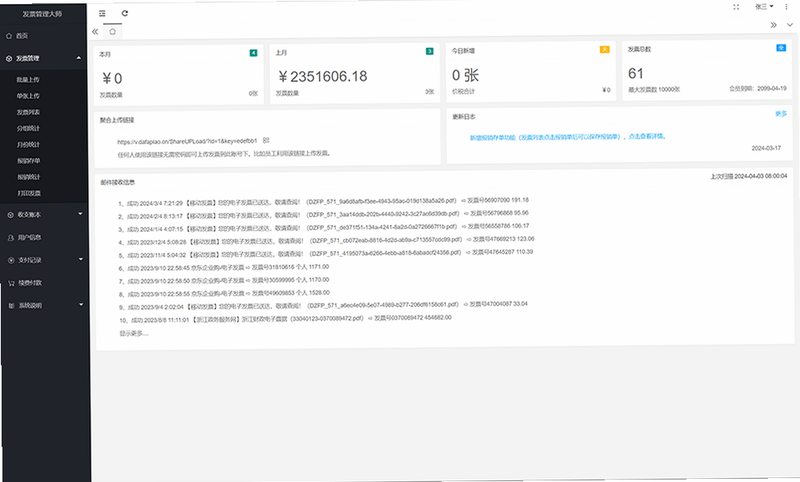Open 月份统计 submenu item
The image size is (800, 482).
tap(28, 145)
